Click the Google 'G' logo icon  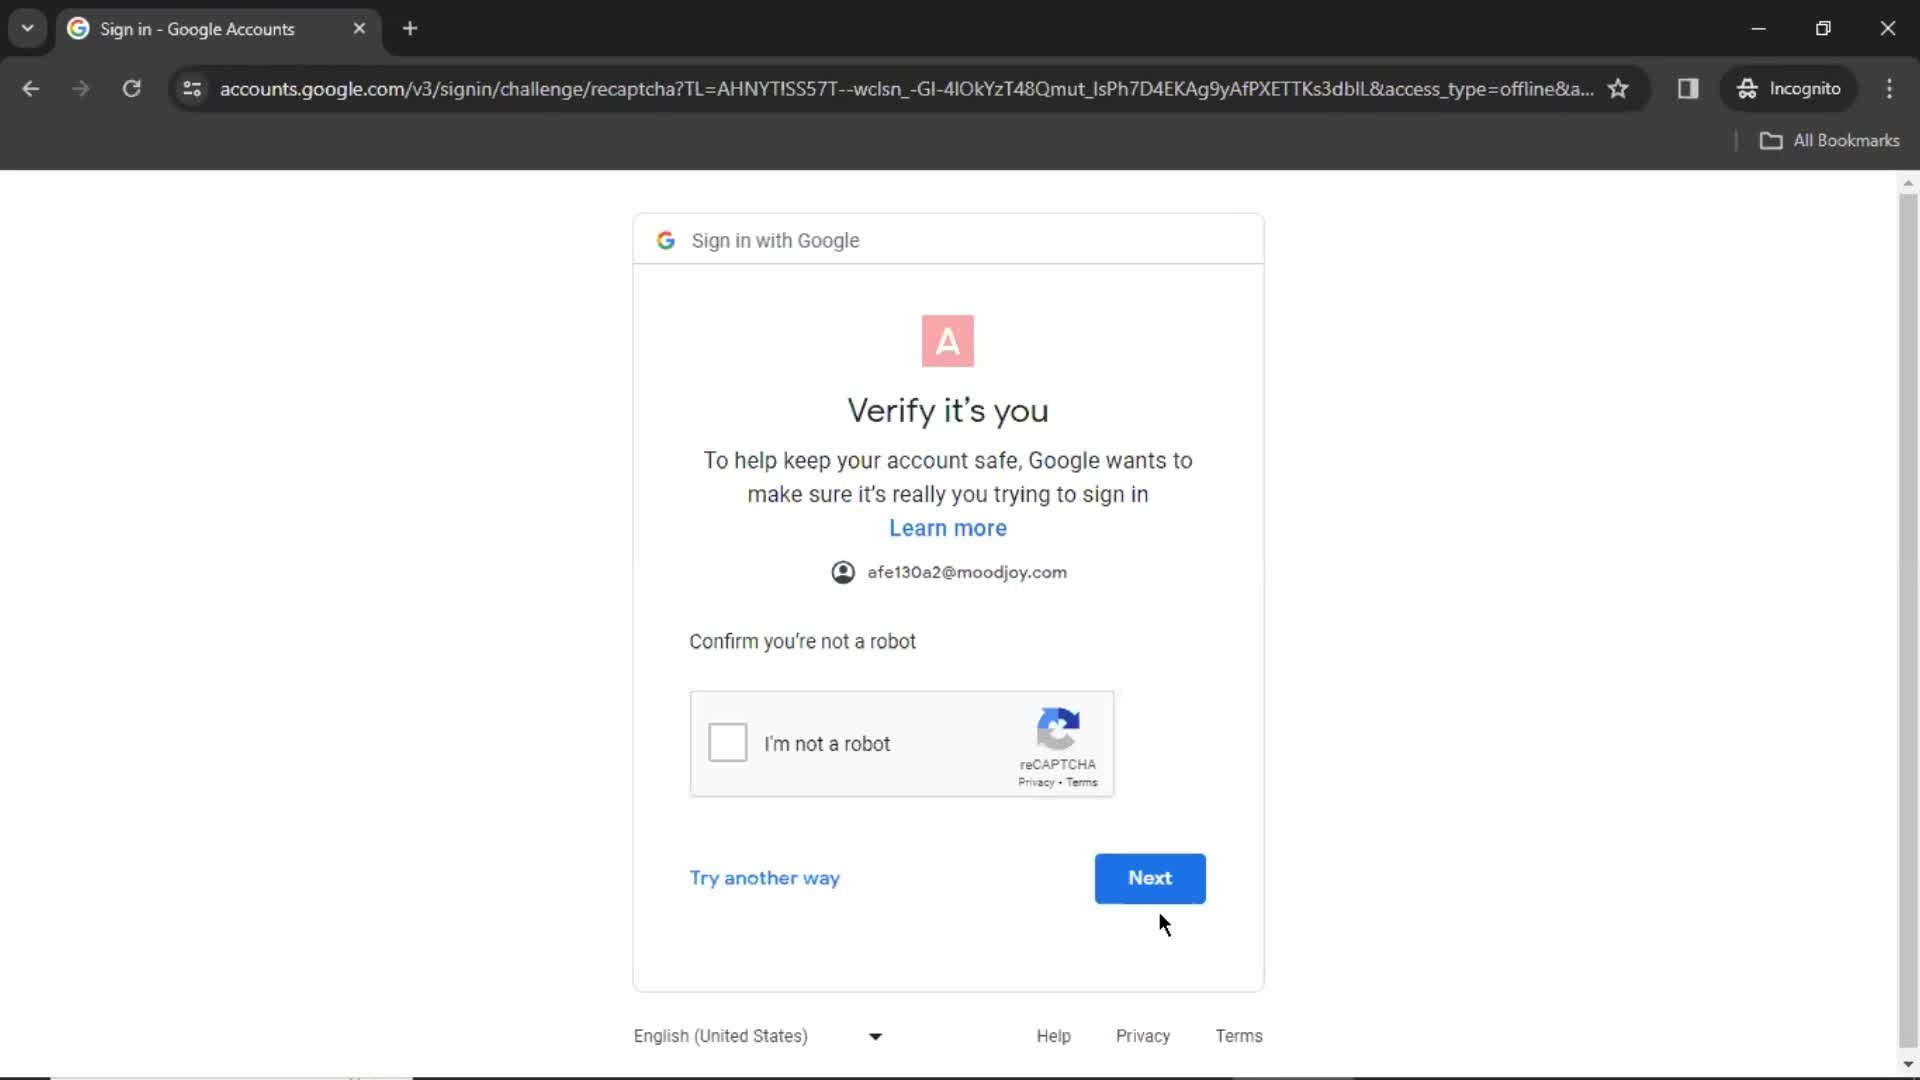pyautogui.click(x=666, y=240)
